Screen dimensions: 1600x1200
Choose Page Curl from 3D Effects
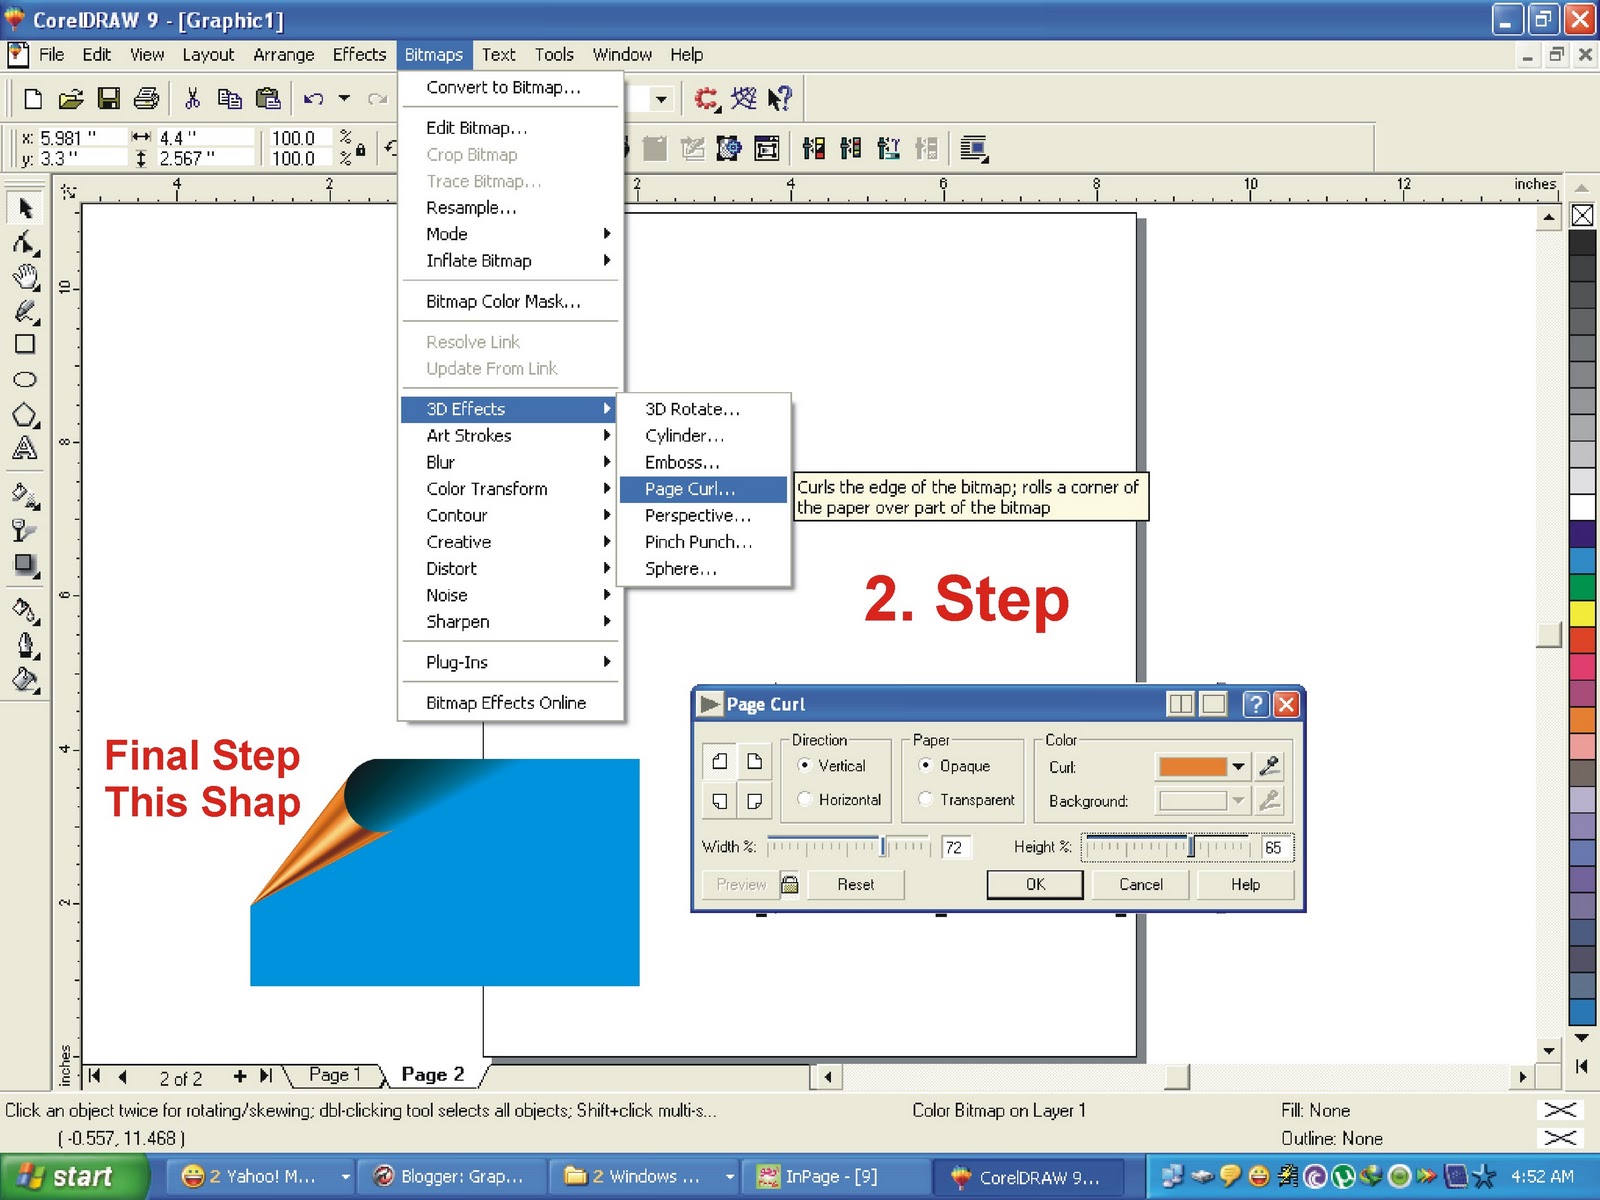[x=703, y=489]
